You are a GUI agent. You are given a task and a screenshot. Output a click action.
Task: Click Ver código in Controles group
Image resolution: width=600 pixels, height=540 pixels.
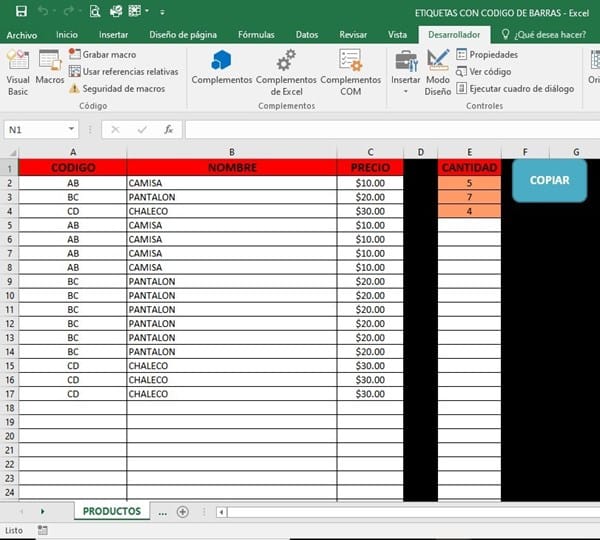point(489,72)
